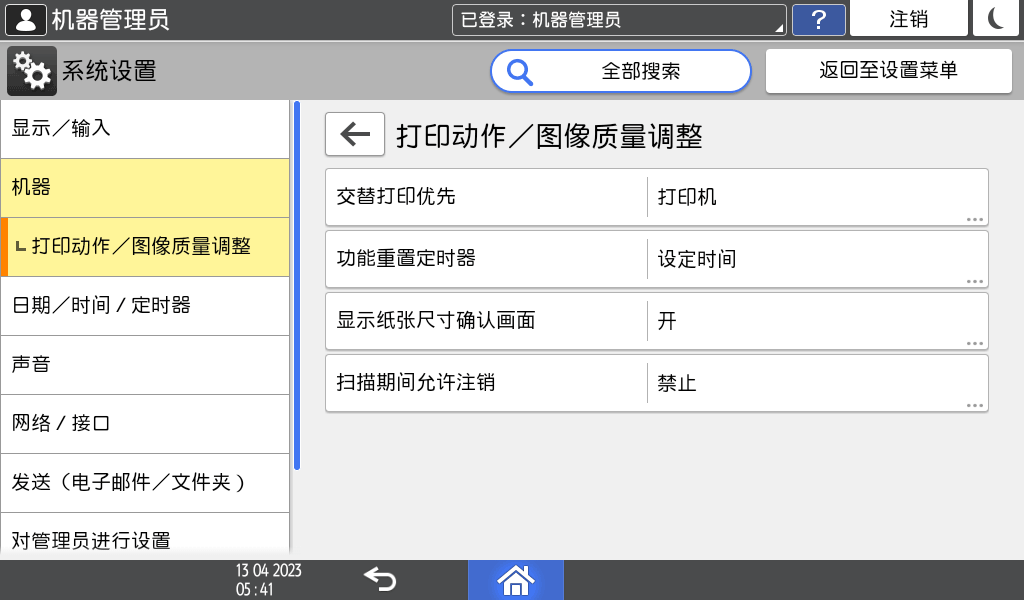Select 日期／时间／定时器 menu item
The height and width of the screenshot is (600, 1024).
(145, 305)
